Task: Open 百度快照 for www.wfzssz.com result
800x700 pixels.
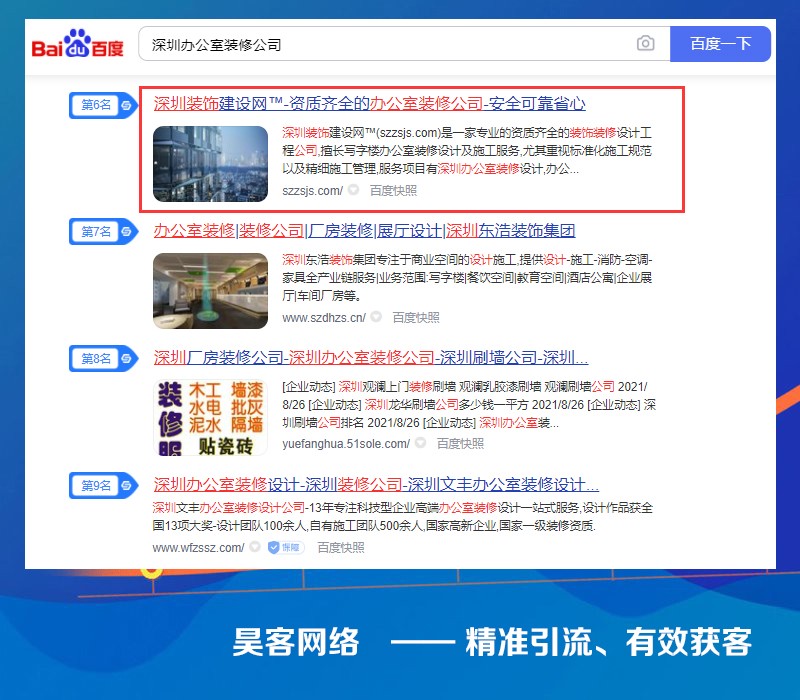Action: tap(340, 548)
